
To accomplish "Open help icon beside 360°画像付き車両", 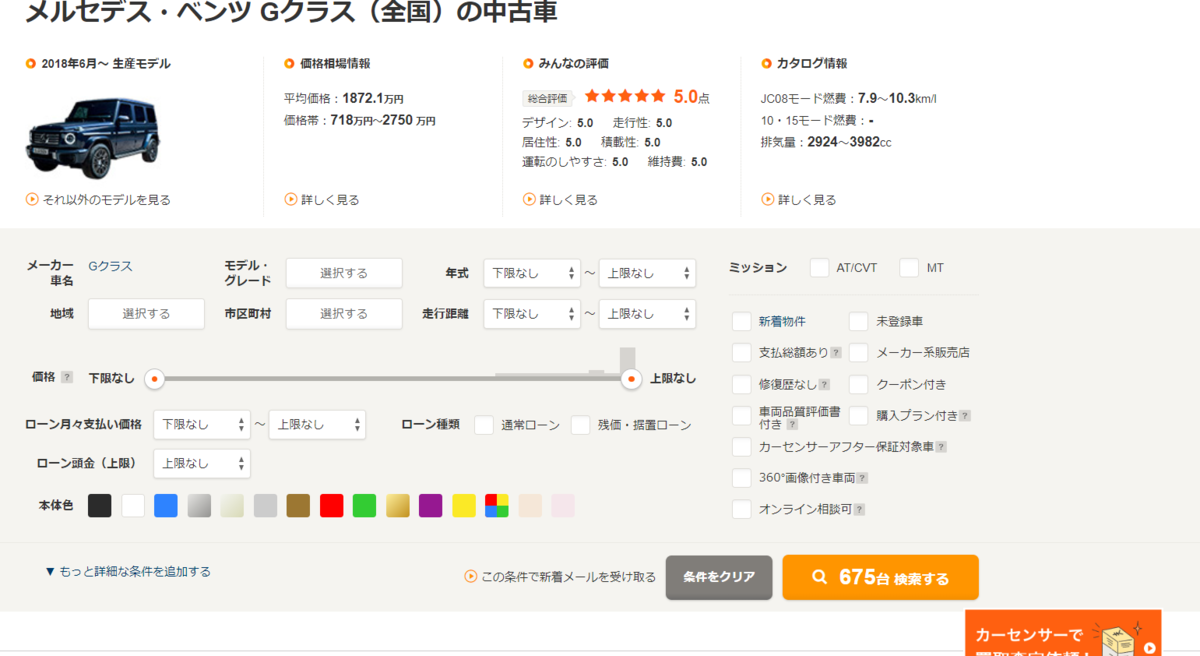I will point(862,478).
